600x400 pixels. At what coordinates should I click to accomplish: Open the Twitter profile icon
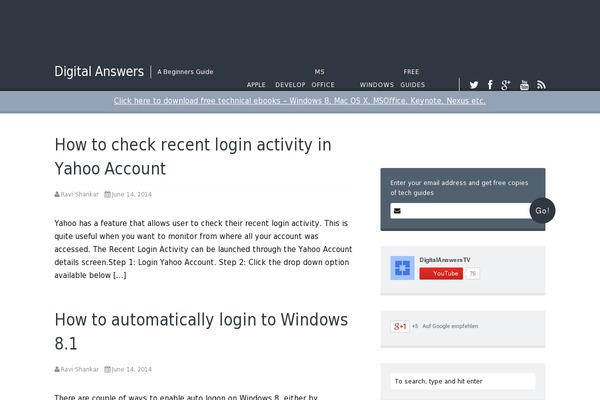pos(474,85)
